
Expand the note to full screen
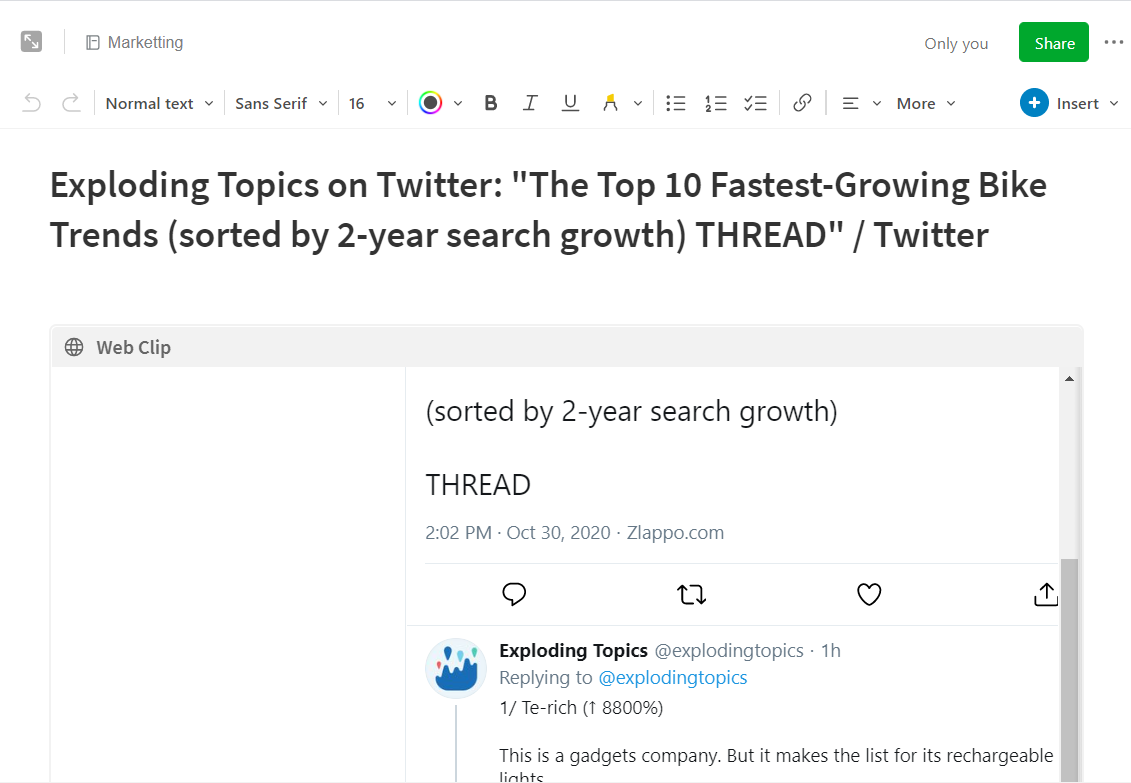(31, 42)
